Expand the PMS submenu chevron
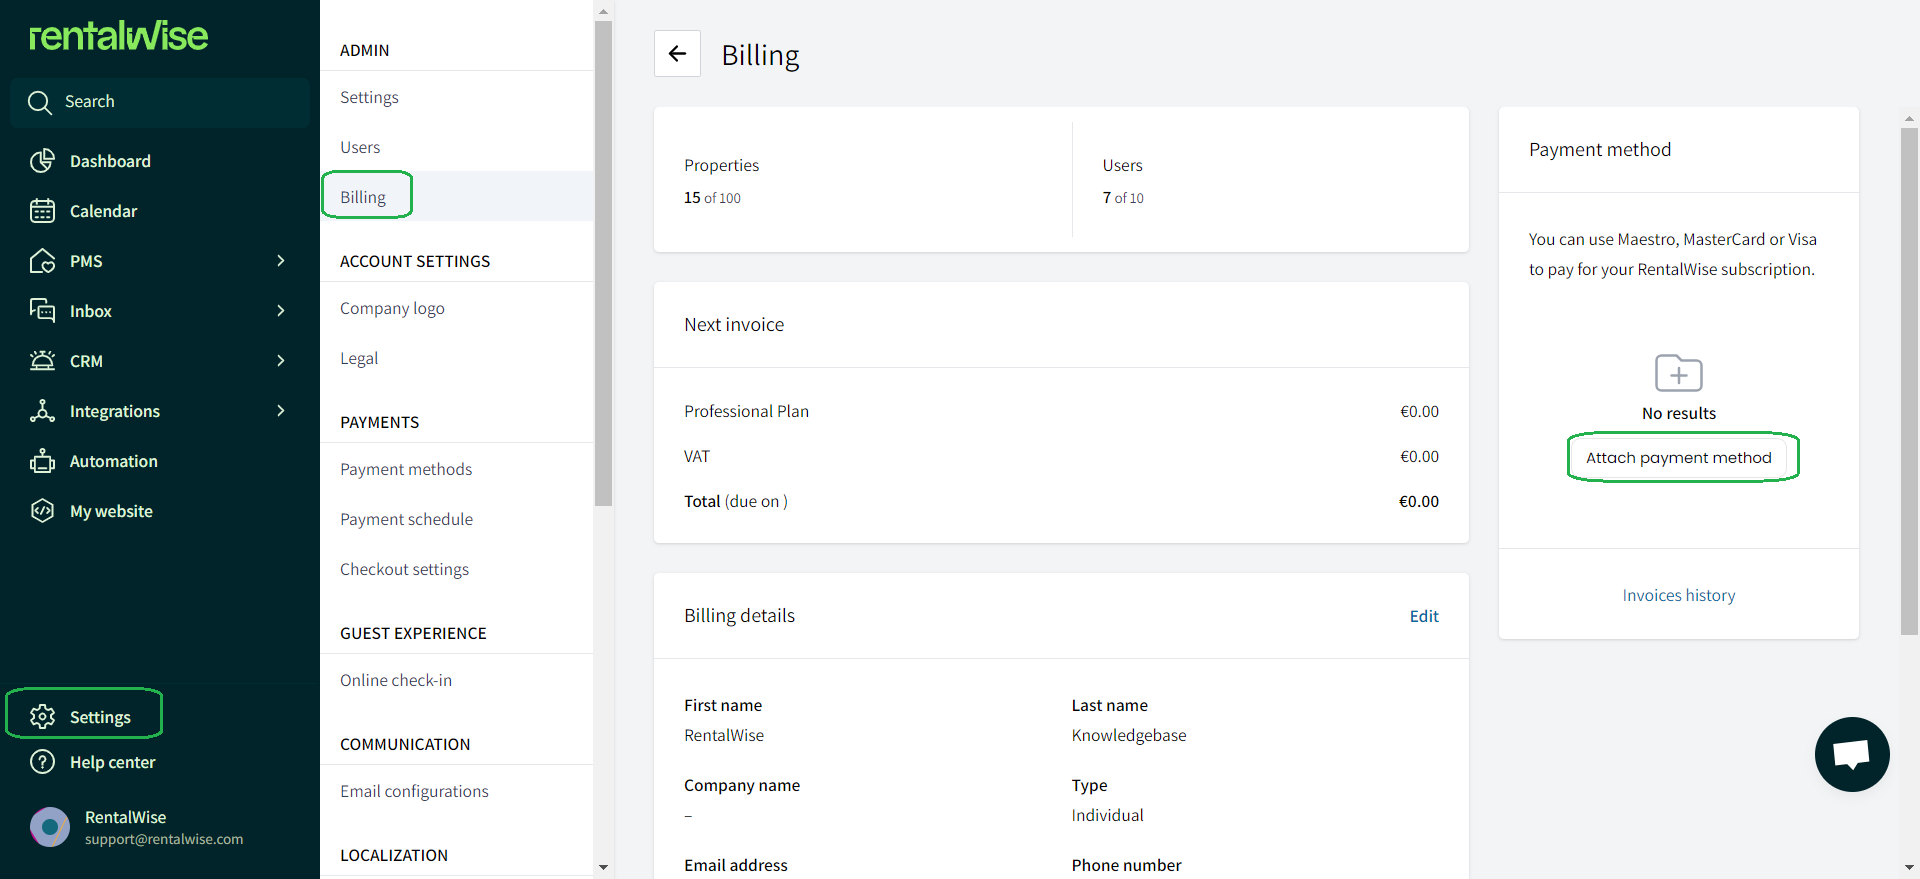The width and height of the screenshot is (1920, 879). [x=281, y=261]
